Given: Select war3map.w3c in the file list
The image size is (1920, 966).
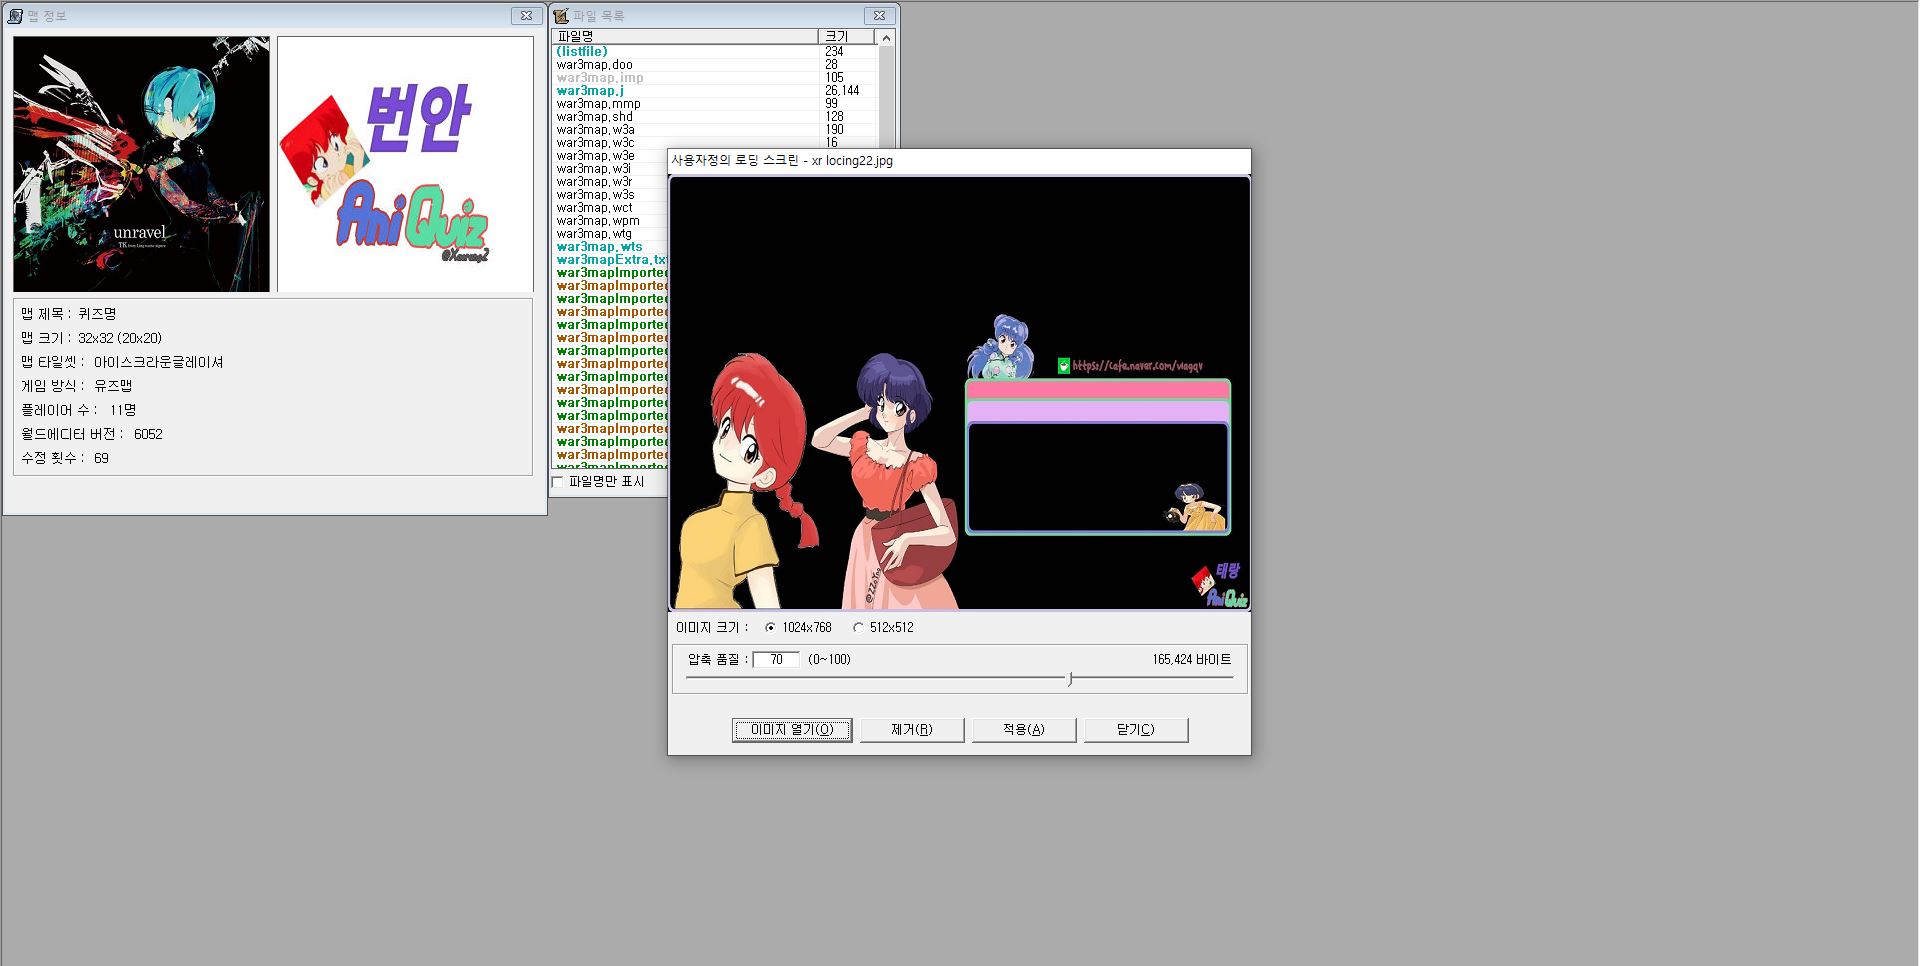Looking at the screenshot, I should (x=596, y=143).
